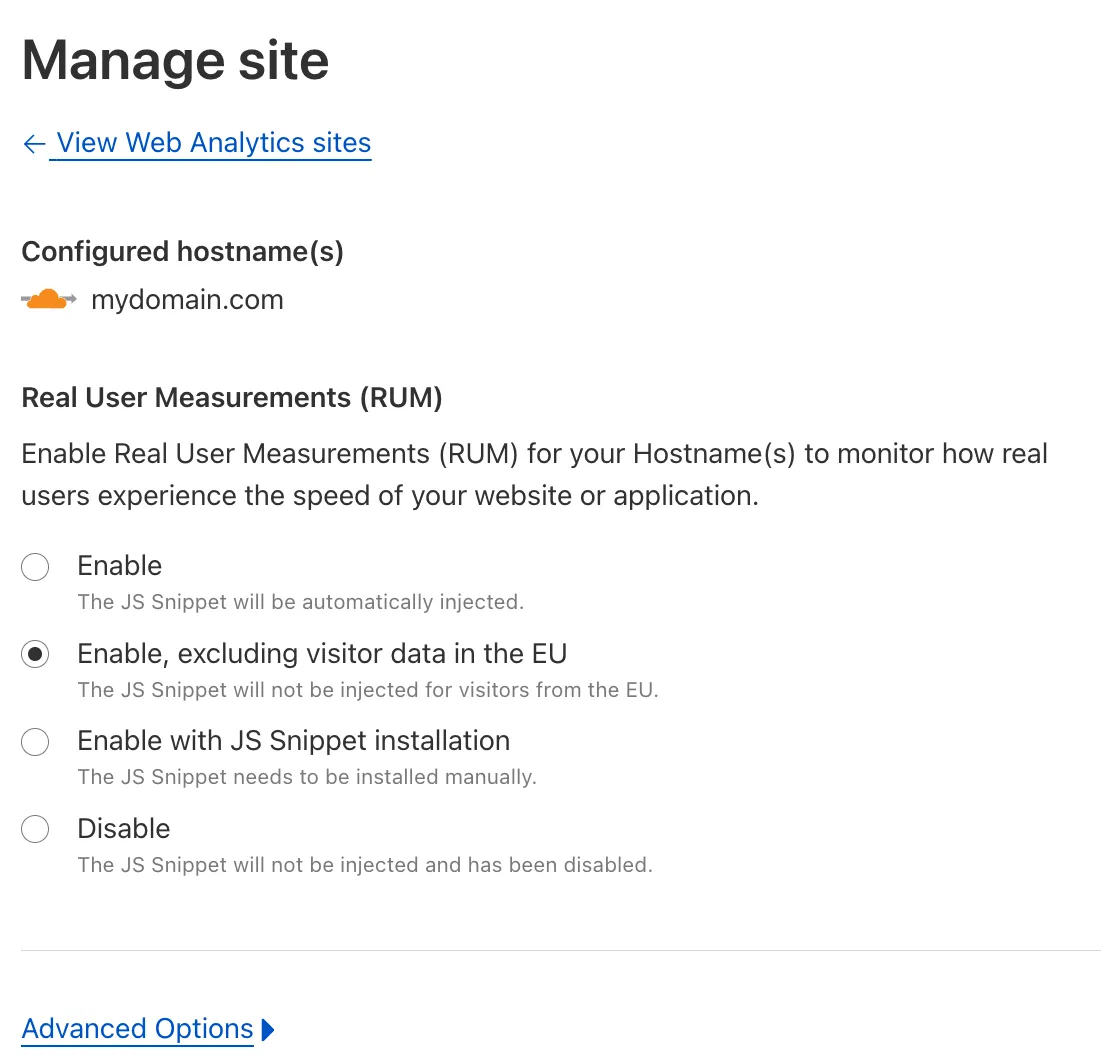
Task: Click the Real User Measurements section title
Action: (232, 397)
